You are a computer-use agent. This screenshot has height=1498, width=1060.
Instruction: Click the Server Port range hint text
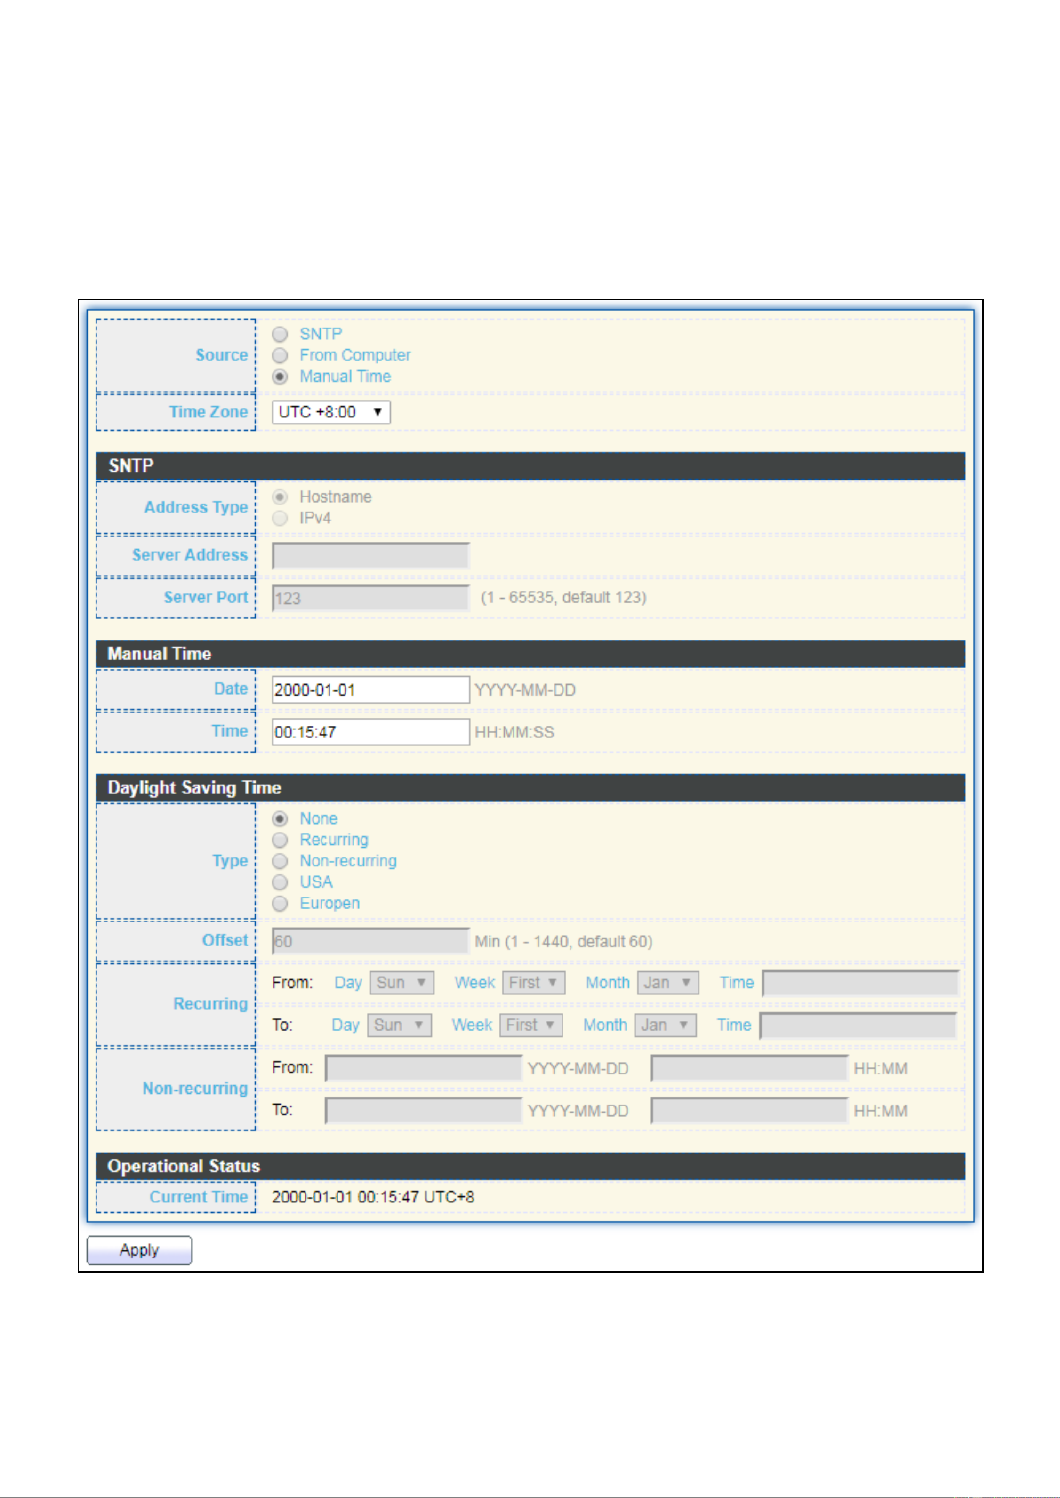coord(564,597)
